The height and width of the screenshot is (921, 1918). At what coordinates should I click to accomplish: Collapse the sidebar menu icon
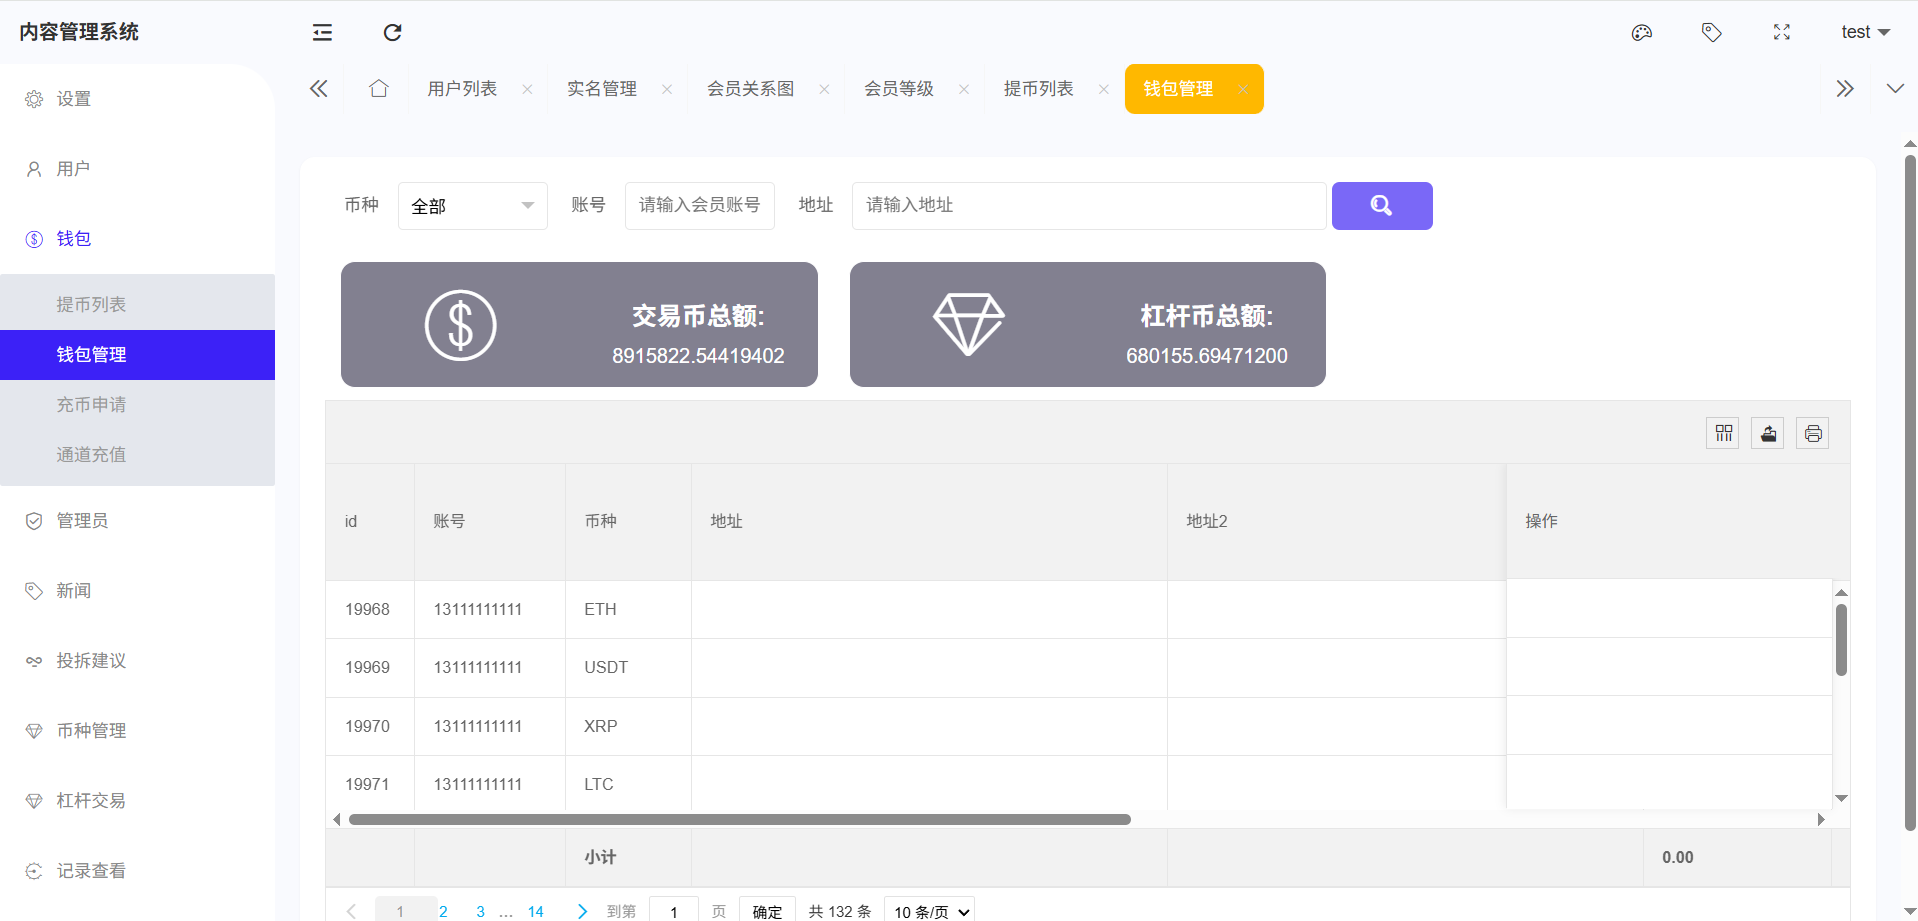pos(322,33)
